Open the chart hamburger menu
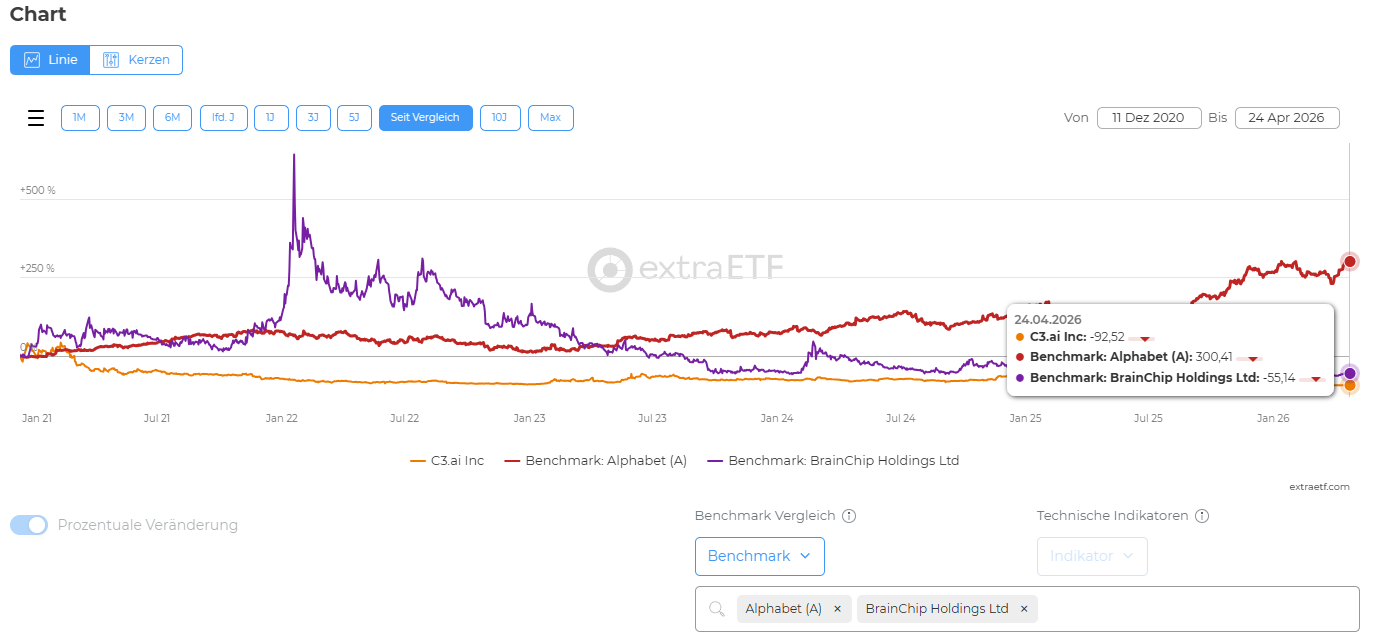Screen dimensions: 1378x644 (x=36, y=118)
